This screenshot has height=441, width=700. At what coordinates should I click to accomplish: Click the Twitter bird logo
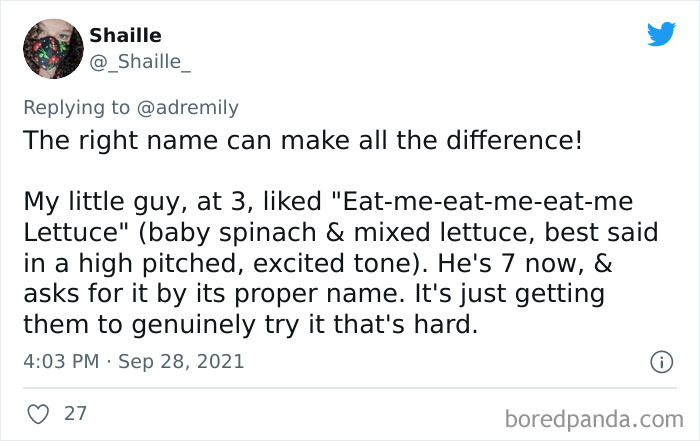point(660,34)
